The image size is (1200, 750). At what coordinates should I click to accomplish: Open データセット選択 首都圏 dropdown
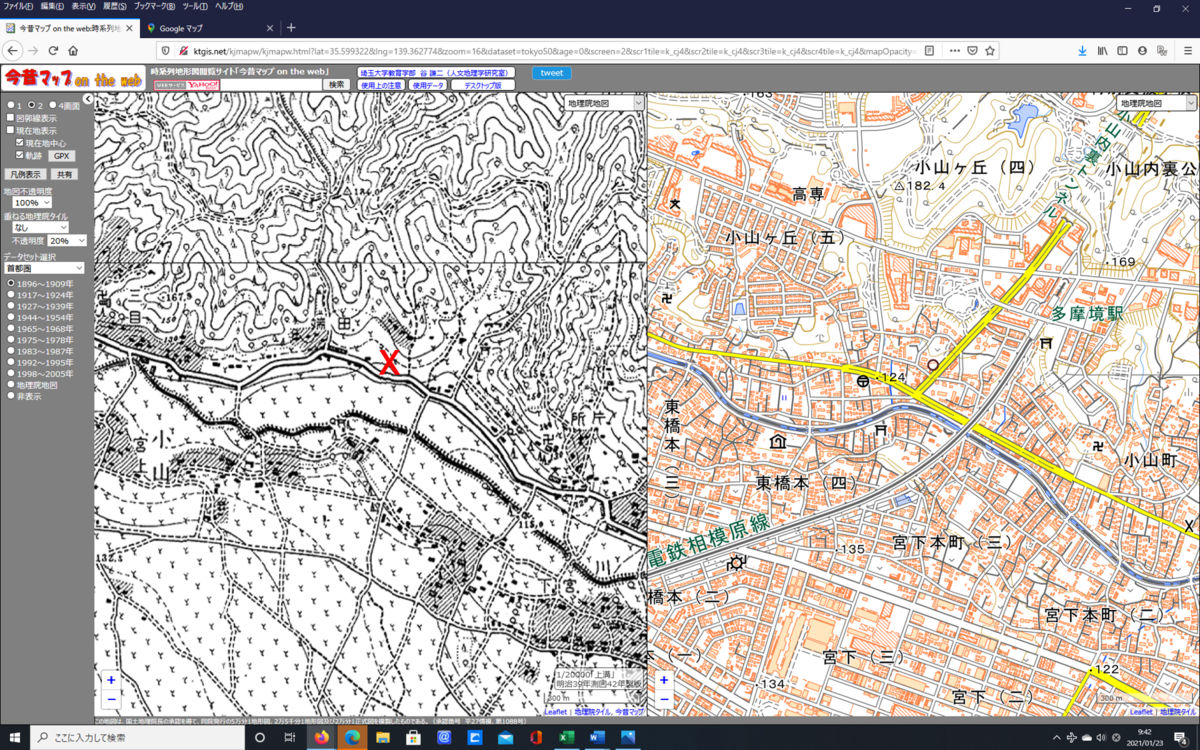click(44, 268)
